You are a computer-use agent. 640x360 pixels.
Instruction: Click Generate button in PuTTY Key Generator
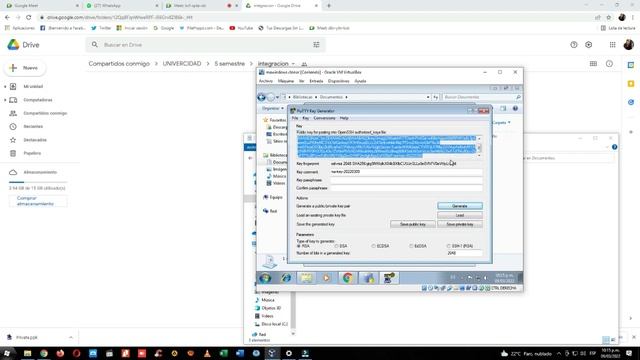(x=460, y=206)
